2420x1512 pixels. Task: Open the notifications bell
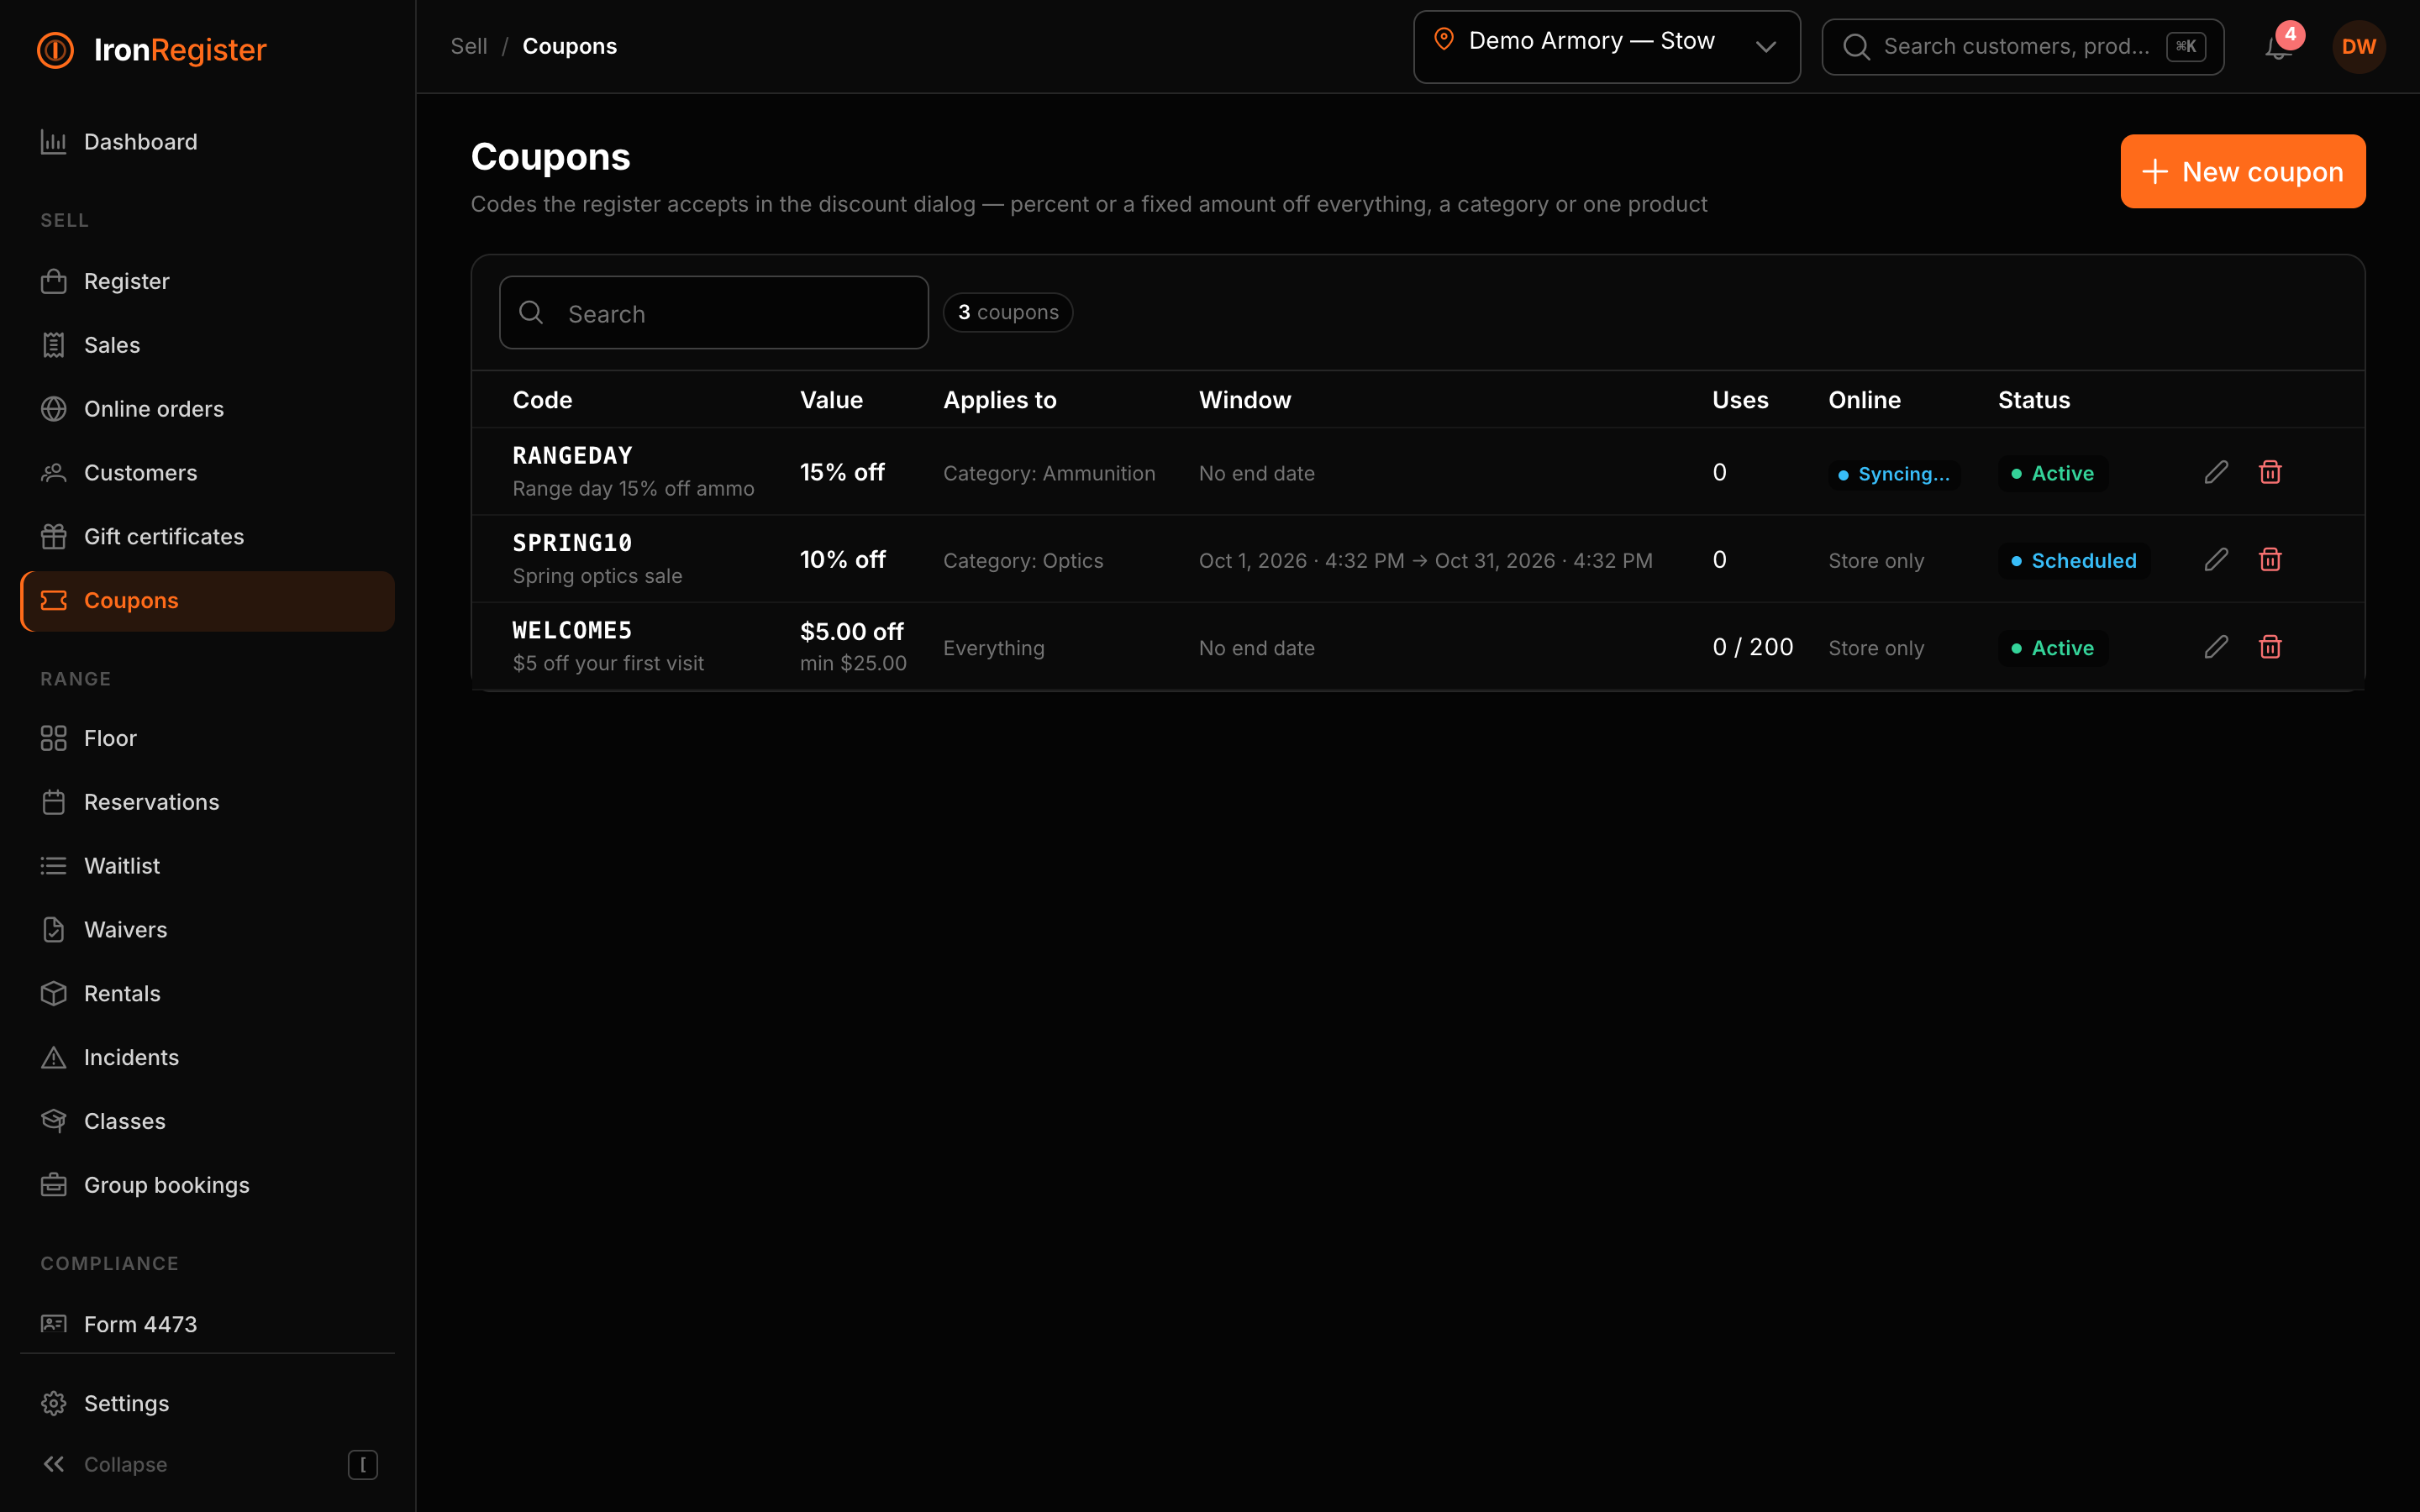(x=2278, y=46)
